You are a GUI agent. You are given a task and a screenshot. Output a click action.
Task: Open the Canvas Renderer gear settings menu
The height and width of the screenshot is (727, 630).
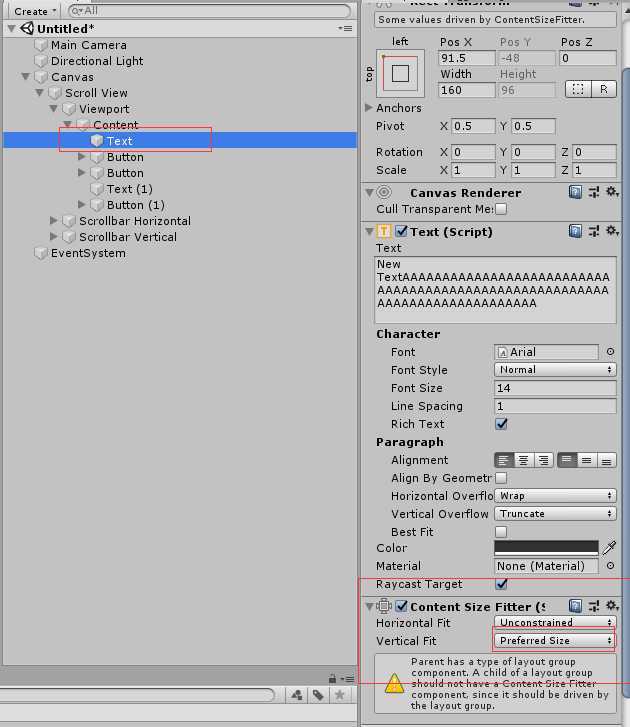(612, 191)
